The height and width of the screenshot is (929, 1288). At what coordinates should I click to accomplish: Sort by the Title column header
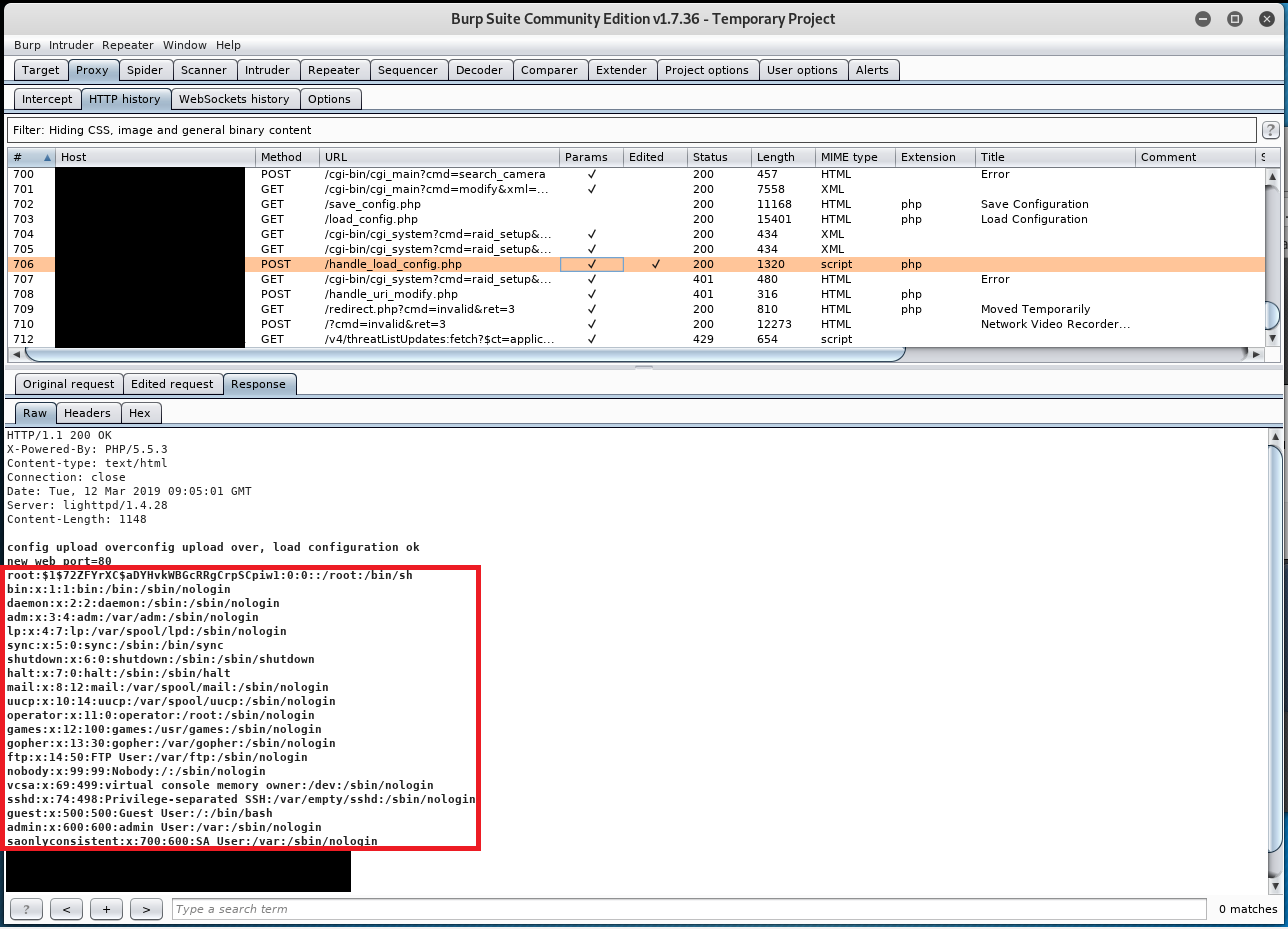pyautogui.click(x=1055, y=157)
